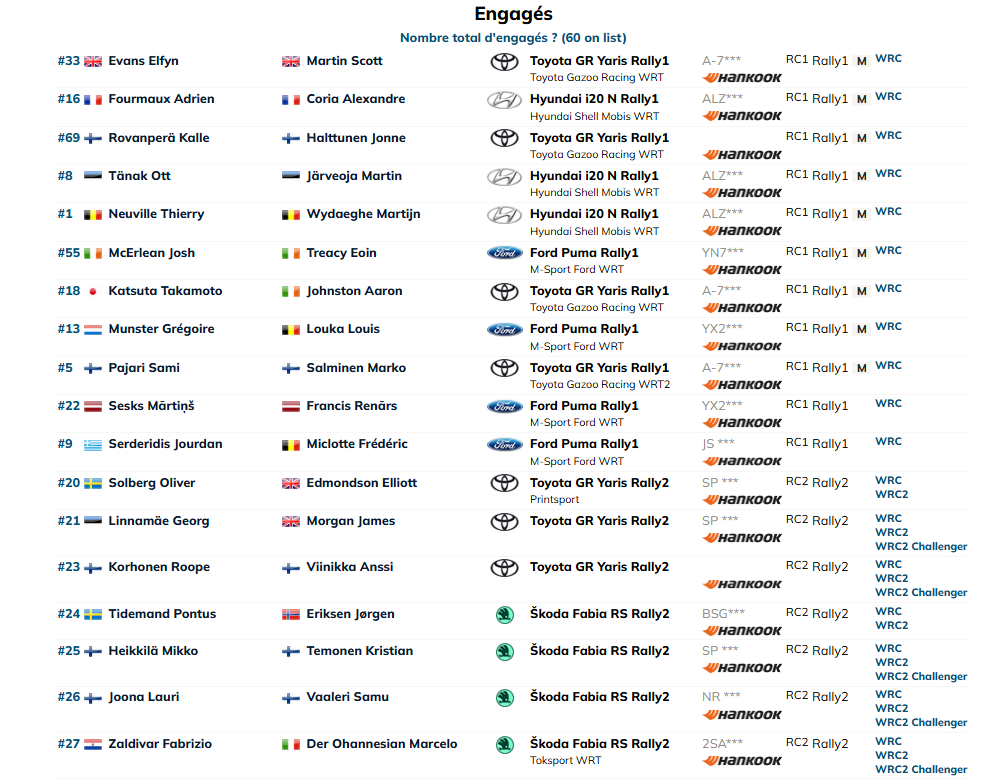
Task: Click the Toyota logo in Korhonen Roope row
Action: [x=504, y=567]
